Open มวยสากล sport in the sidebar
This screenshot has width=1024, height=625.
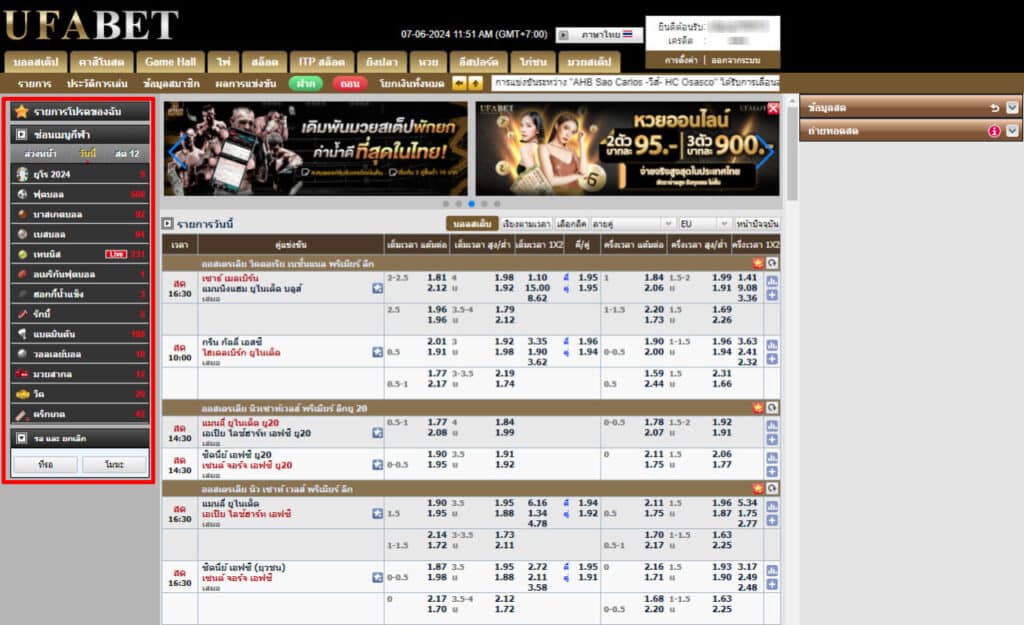coord(79,374)
